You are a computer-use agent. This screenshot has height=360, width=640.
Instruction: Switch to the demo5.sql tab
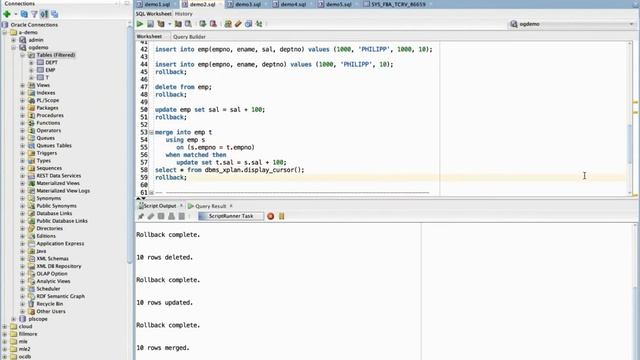pos(338,4)
